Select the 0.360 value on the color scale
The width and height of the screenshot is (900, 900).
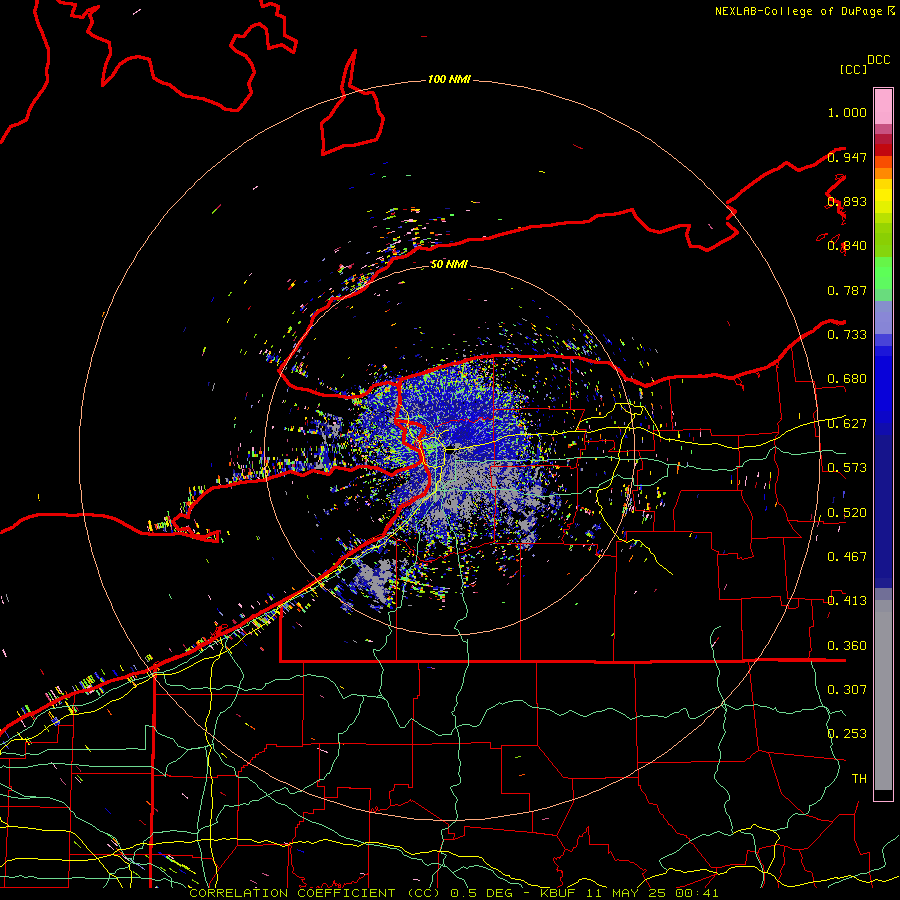pos(847,646)
